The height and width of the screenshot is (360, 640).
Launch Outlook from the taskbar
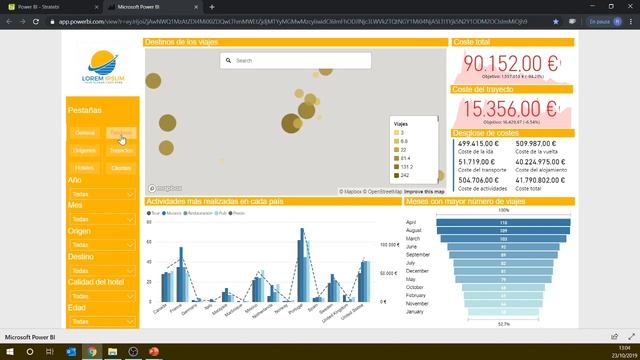click(x=71, y=351)
